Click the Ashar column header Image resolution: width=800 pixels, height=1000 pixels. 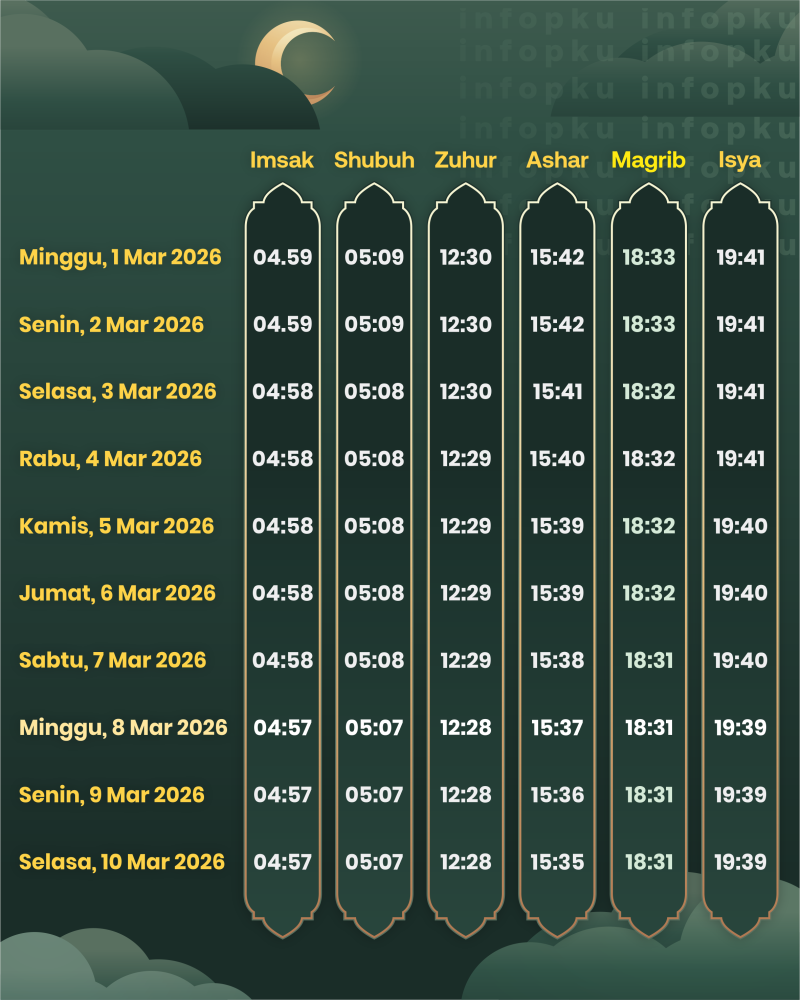[x=557, y=159]
